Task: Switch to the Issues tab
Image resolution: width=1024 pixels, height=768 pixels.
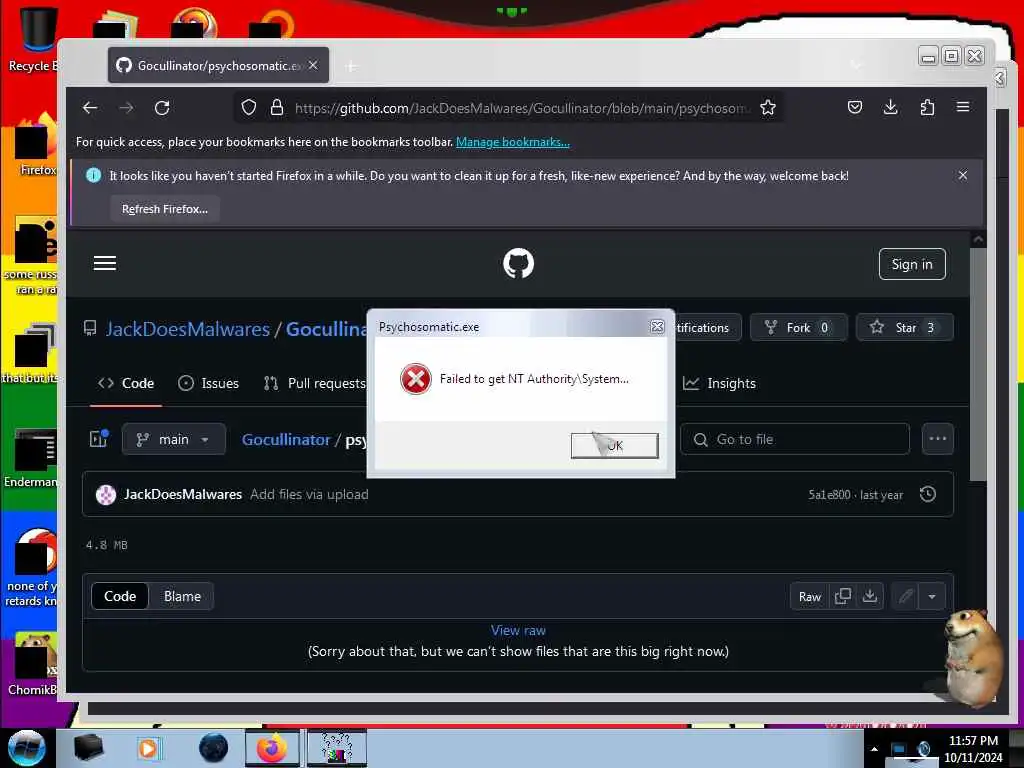Action: click(x=209, y=383)
